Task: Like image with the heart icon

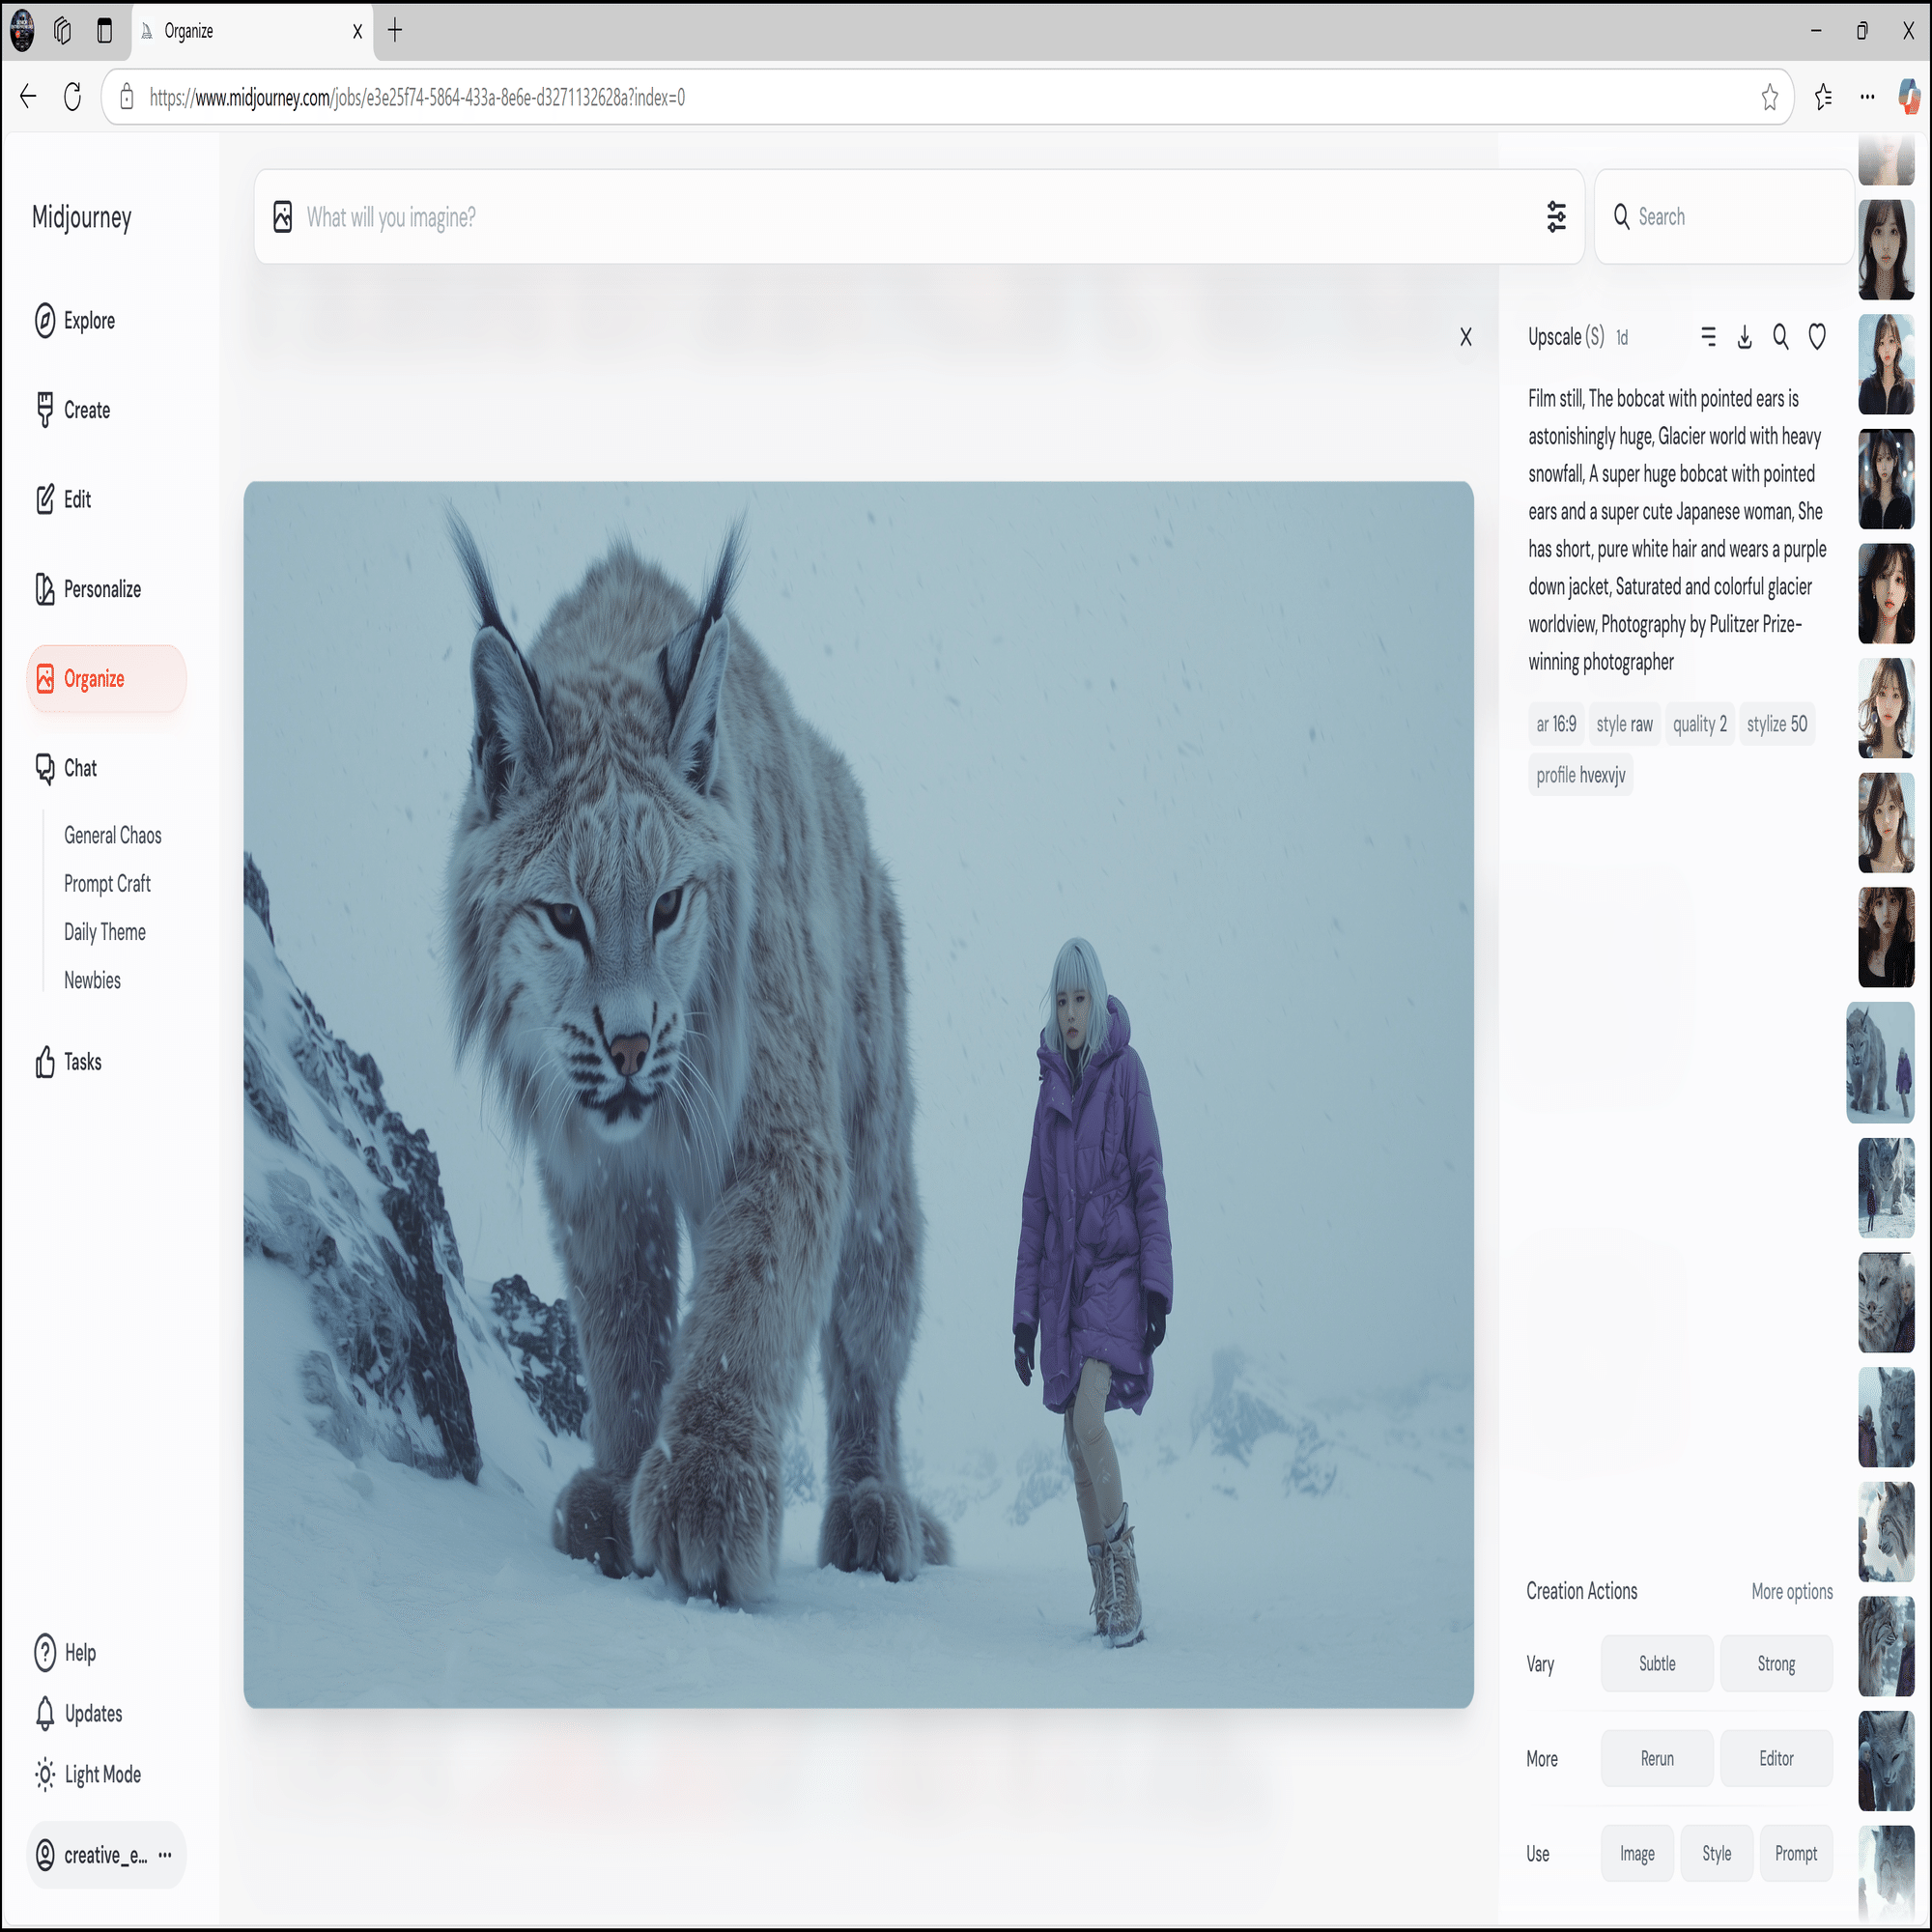Action: point(1817,337)
